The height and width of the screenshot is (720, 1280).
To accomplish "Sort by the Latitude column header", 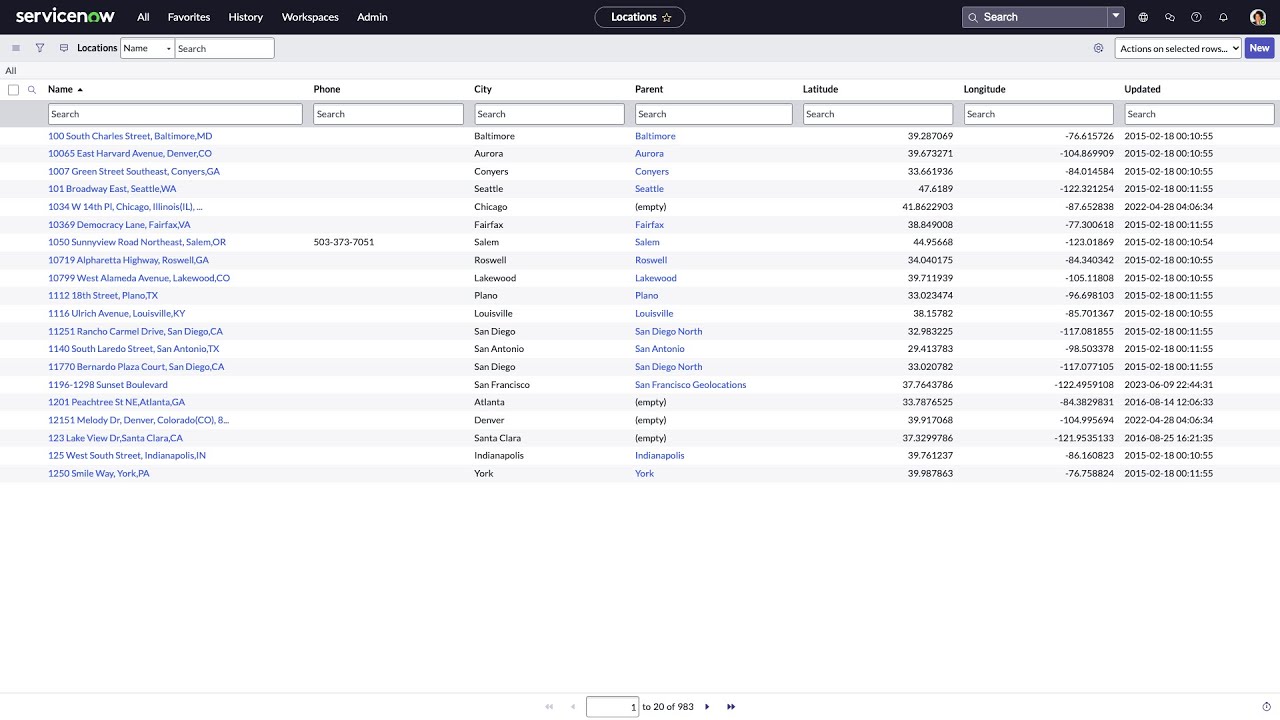I will pyautogui.click(x=820, y=90).
